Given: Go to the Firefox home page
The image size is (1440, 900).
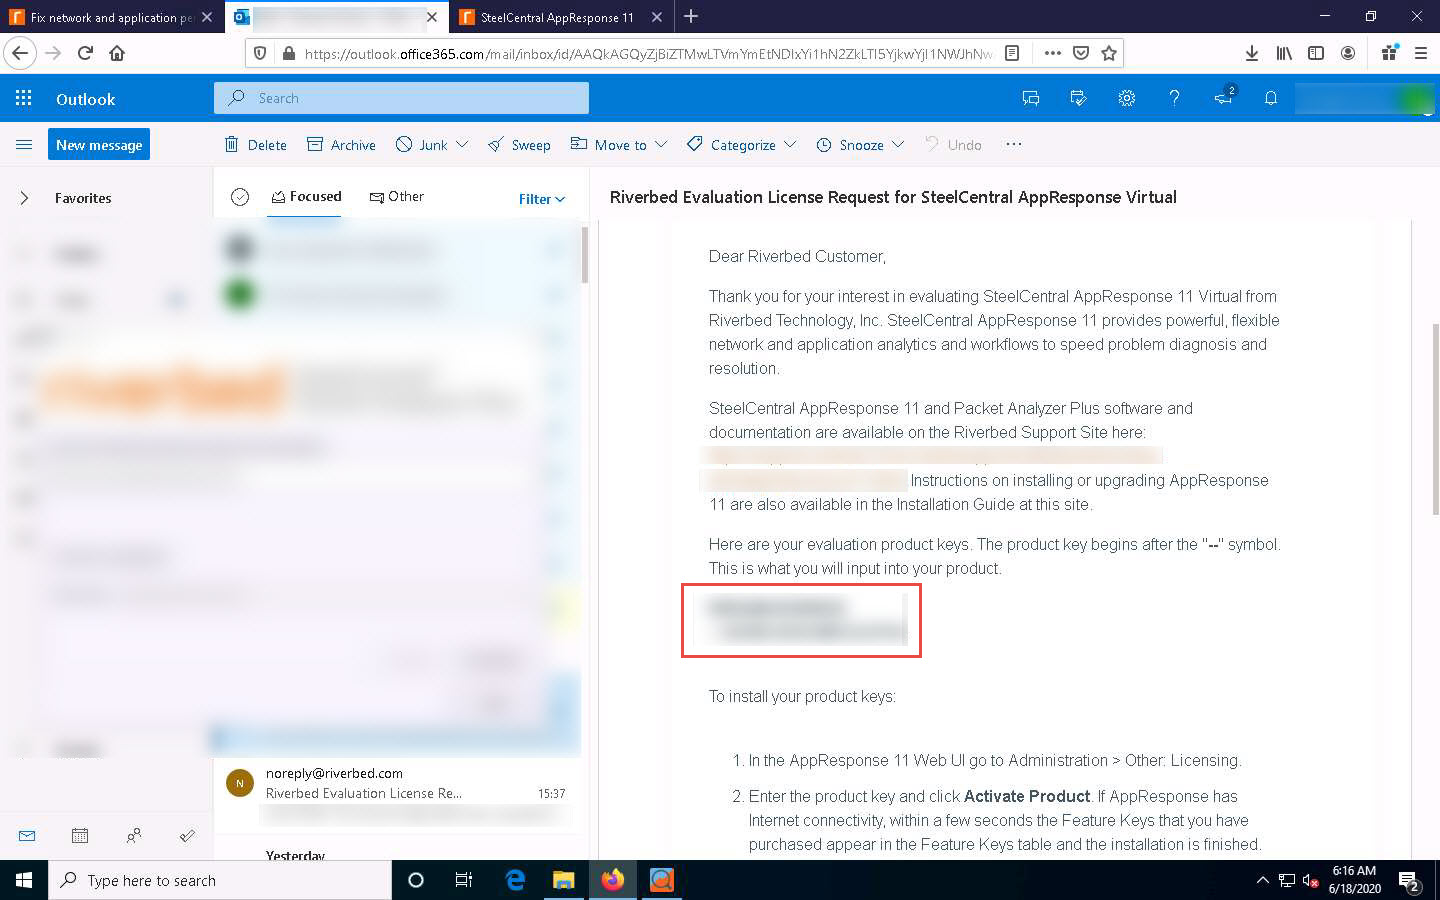Looking at the screenshot, I should tap(117, 53).
